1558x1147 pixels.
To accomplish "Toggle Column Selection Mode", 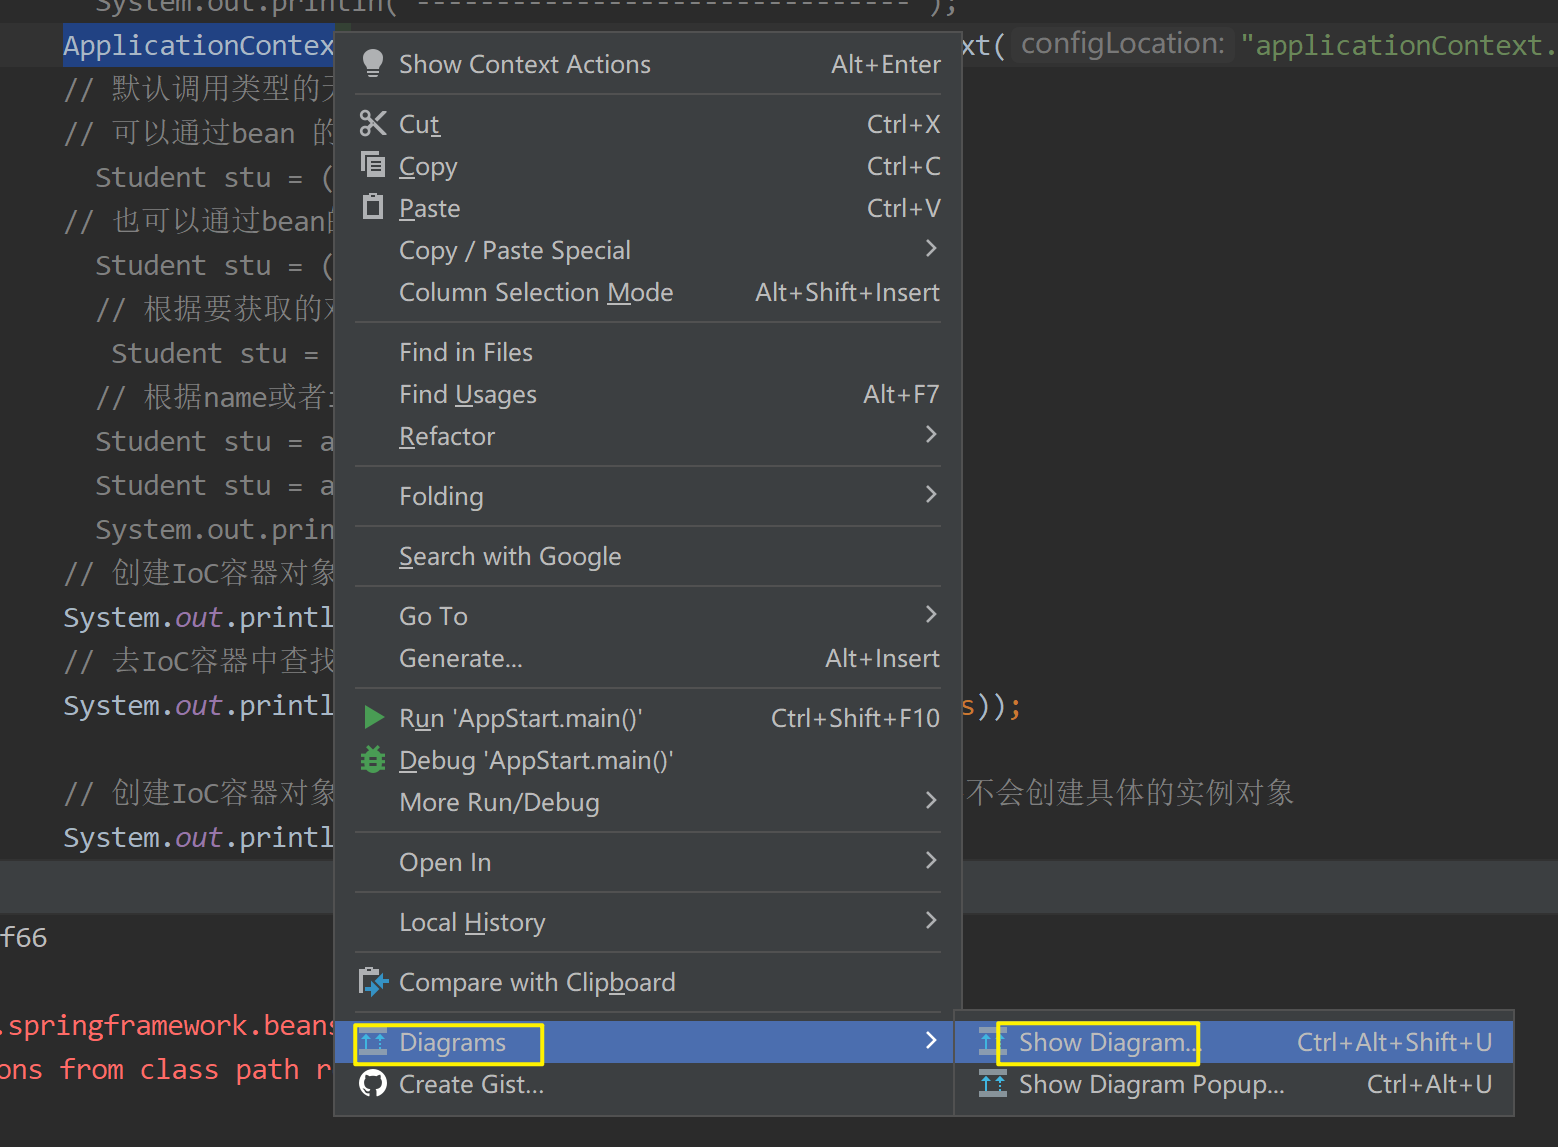I will [647, 292].
